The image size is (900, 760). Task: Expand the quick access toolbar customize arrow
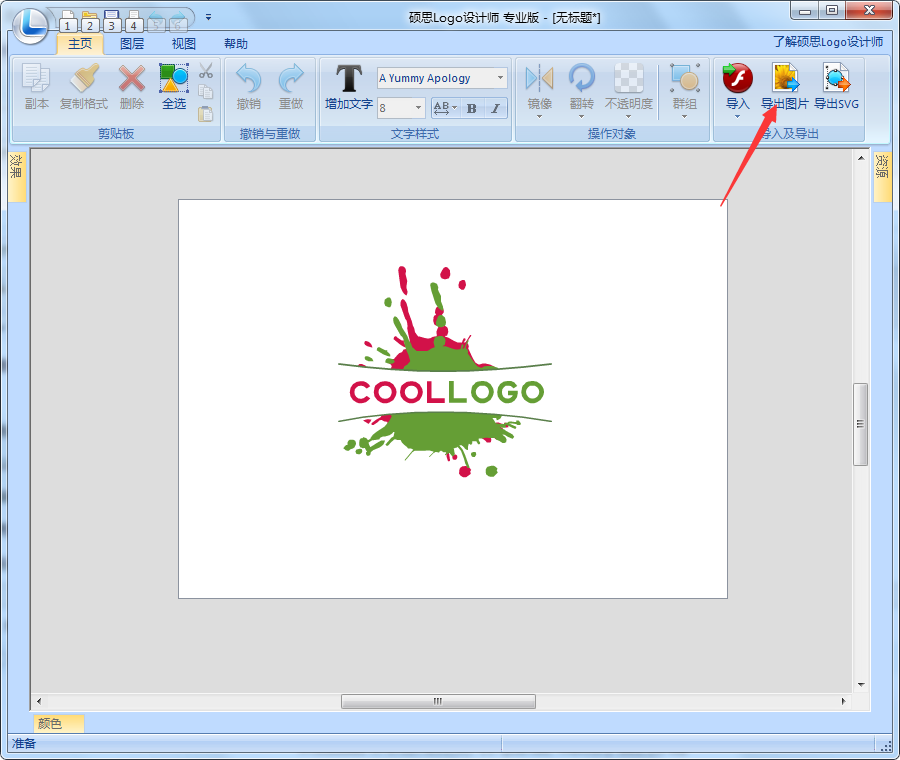click(208, 17)
